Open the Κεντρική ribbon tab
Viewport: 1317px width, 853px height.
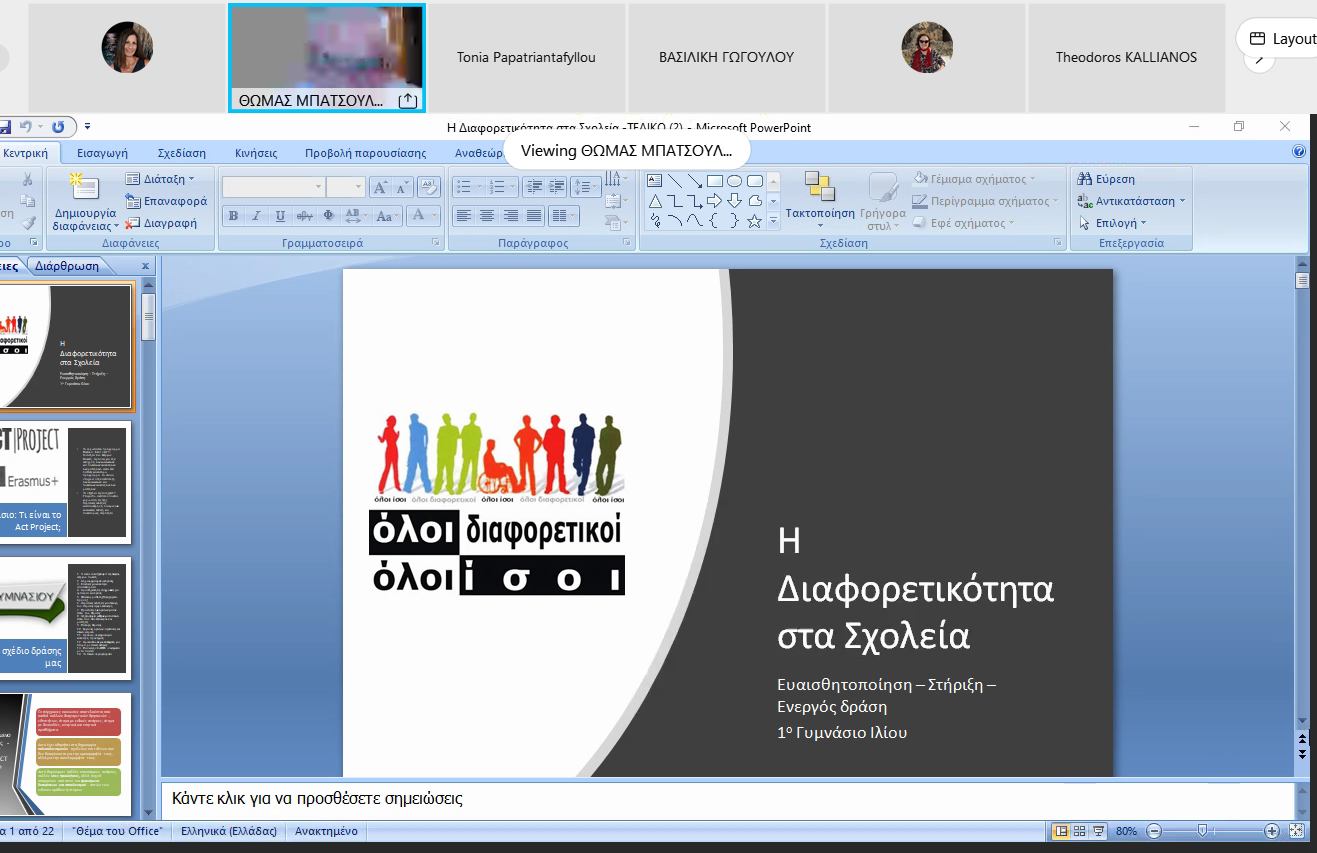coord(26,153)
